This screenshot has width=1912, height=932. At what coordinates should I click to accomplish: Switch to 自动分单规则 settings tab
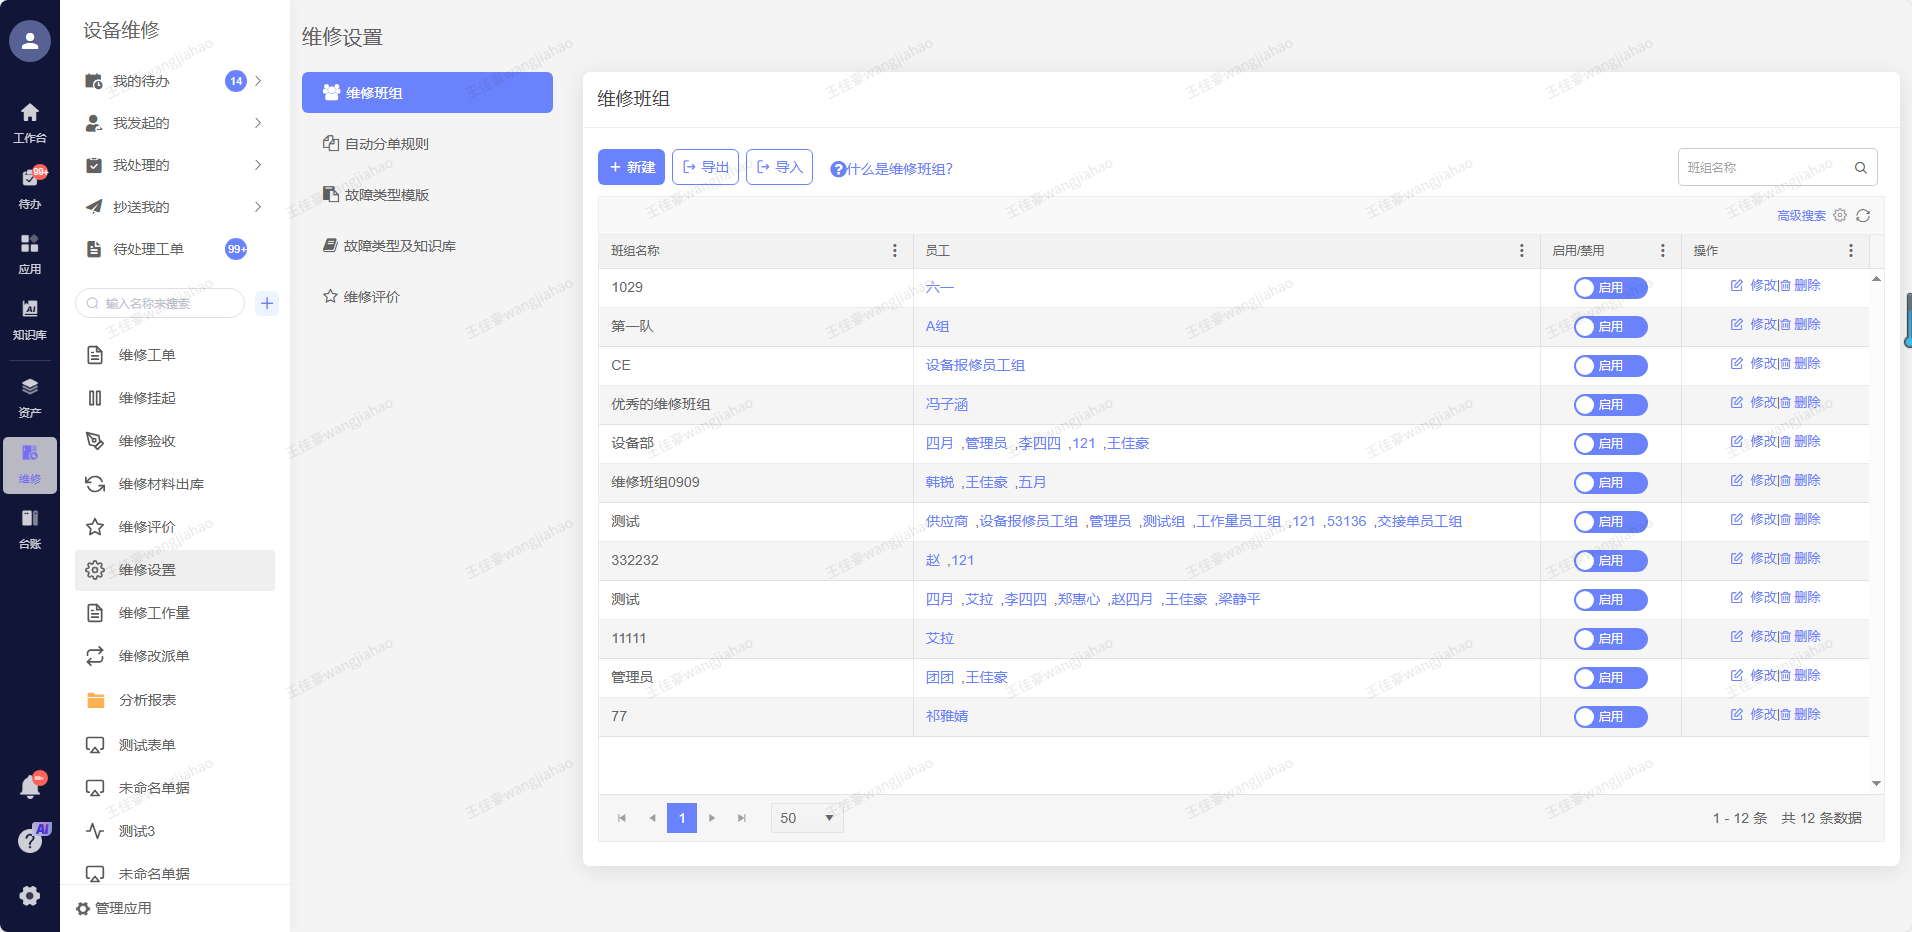(386, 144)
